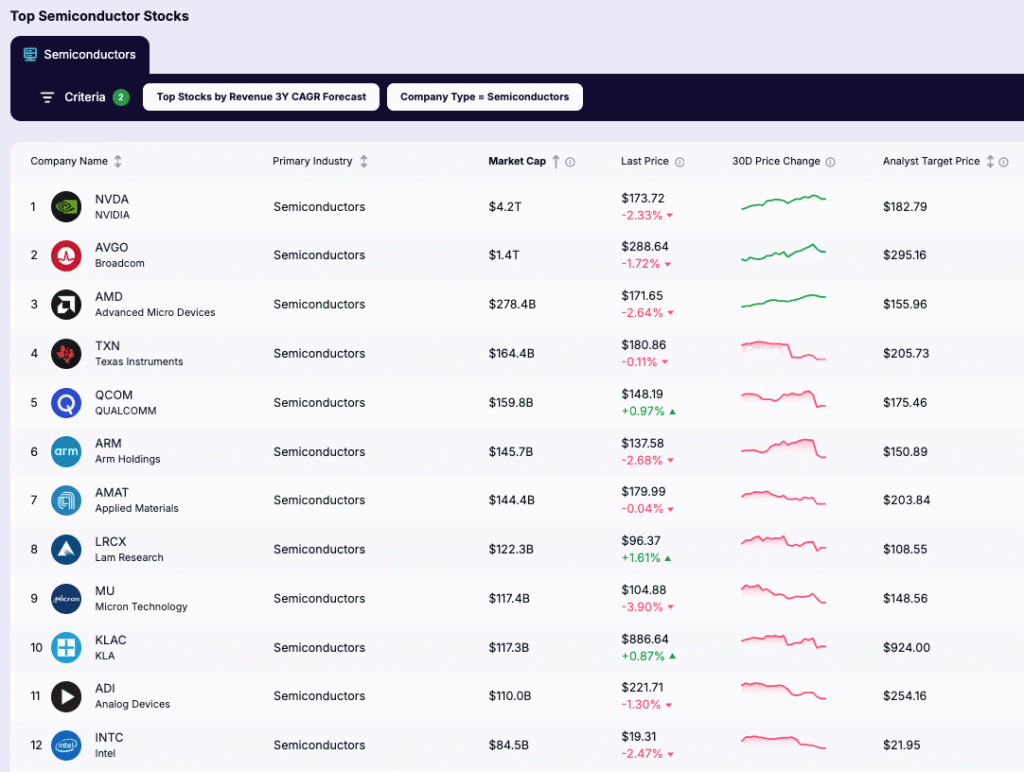
Task: View NVDA 30-day price sparkline
Action: coord(784,202)
